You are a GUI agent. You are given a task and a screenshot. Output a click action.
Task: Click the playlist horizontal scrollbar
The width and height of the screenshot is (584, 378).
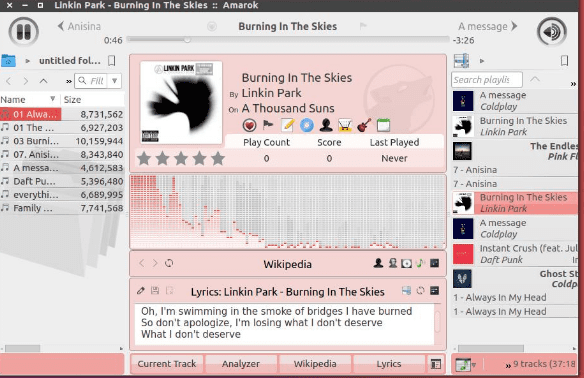[490, 349]
